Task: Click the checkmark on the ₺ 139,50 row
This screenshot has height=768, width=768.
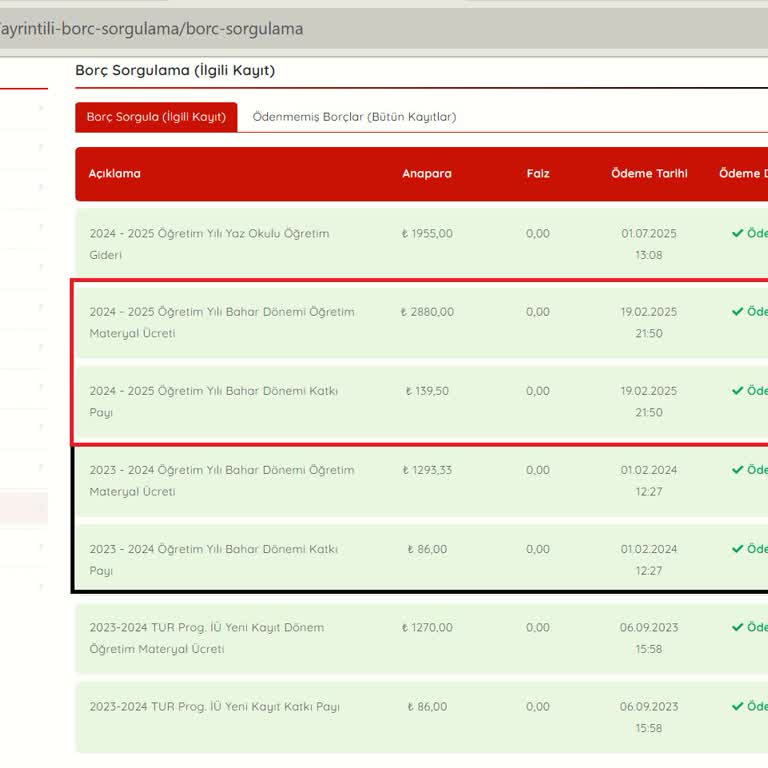Action: [x=738, y=391]
